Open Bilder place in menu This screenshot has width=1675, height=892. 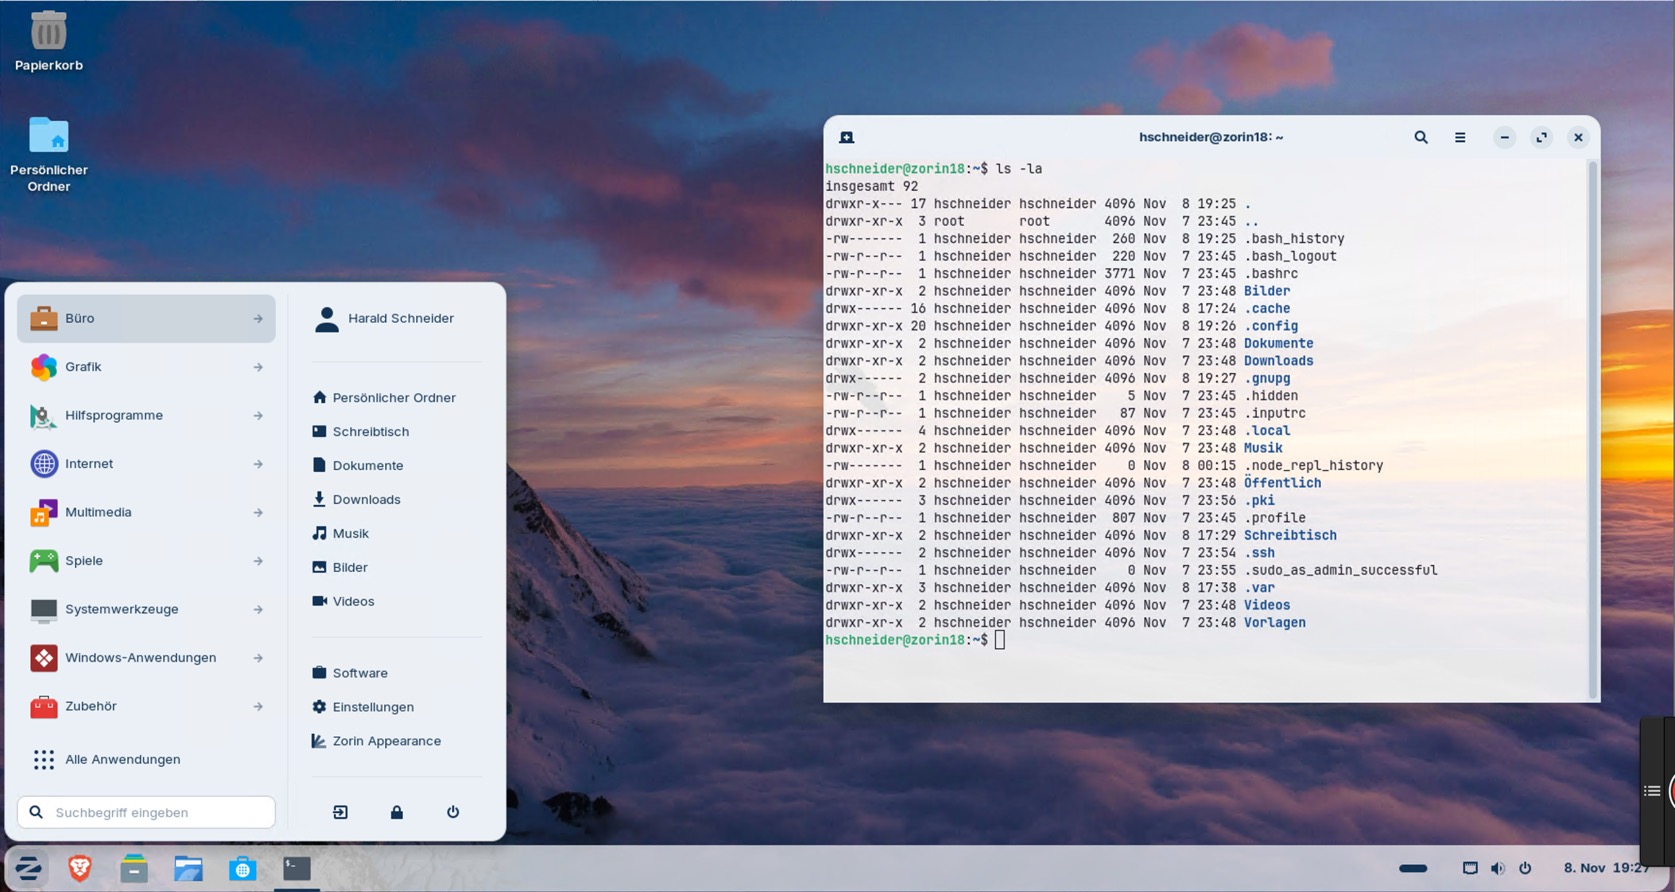(x=340, y=568)
